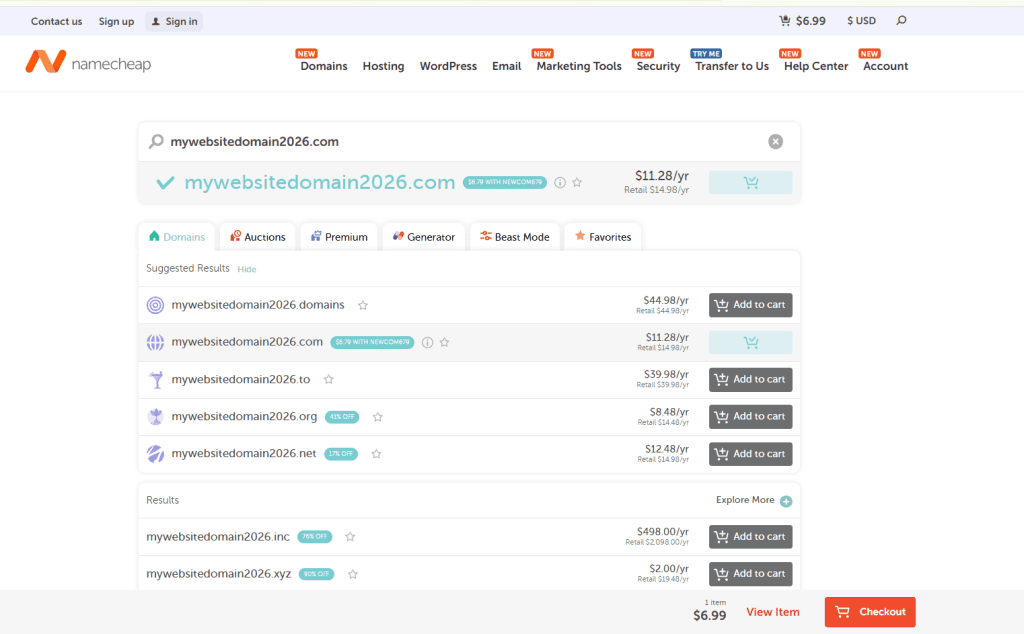Open the Domains navigation menu
The image size is (1024, 634).
pyautogui.click(x=323, y=66)
